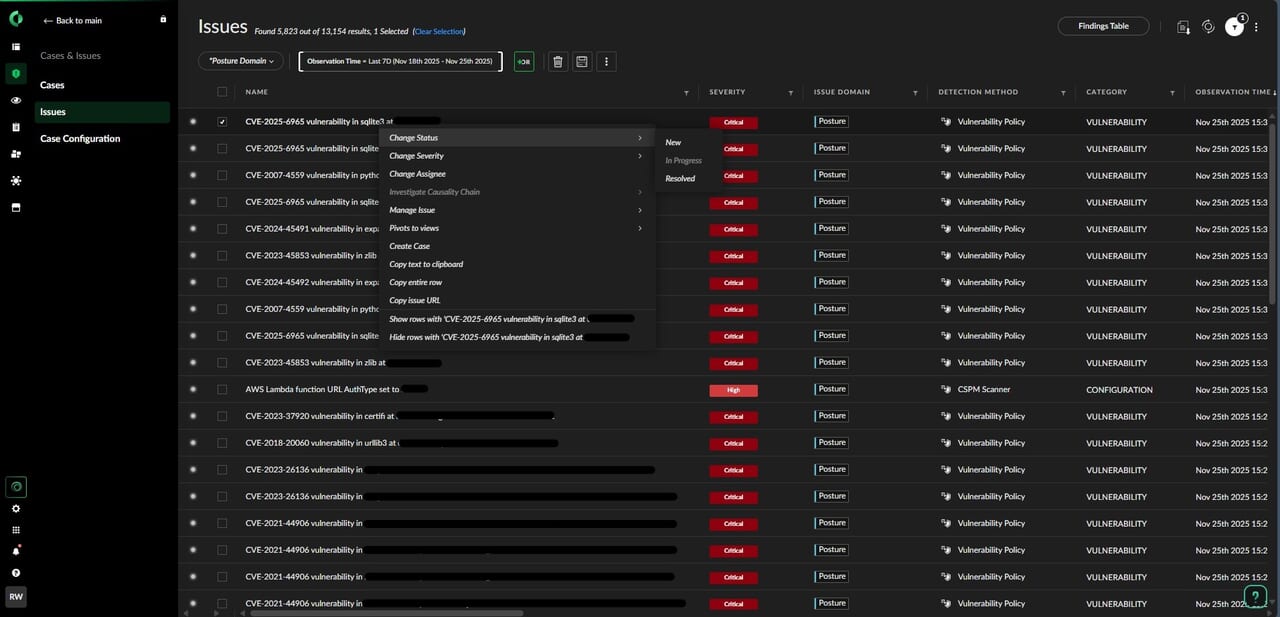1280x617 pixels.
Task: Click the Observation Time filter field
Action: pos(400,61)
